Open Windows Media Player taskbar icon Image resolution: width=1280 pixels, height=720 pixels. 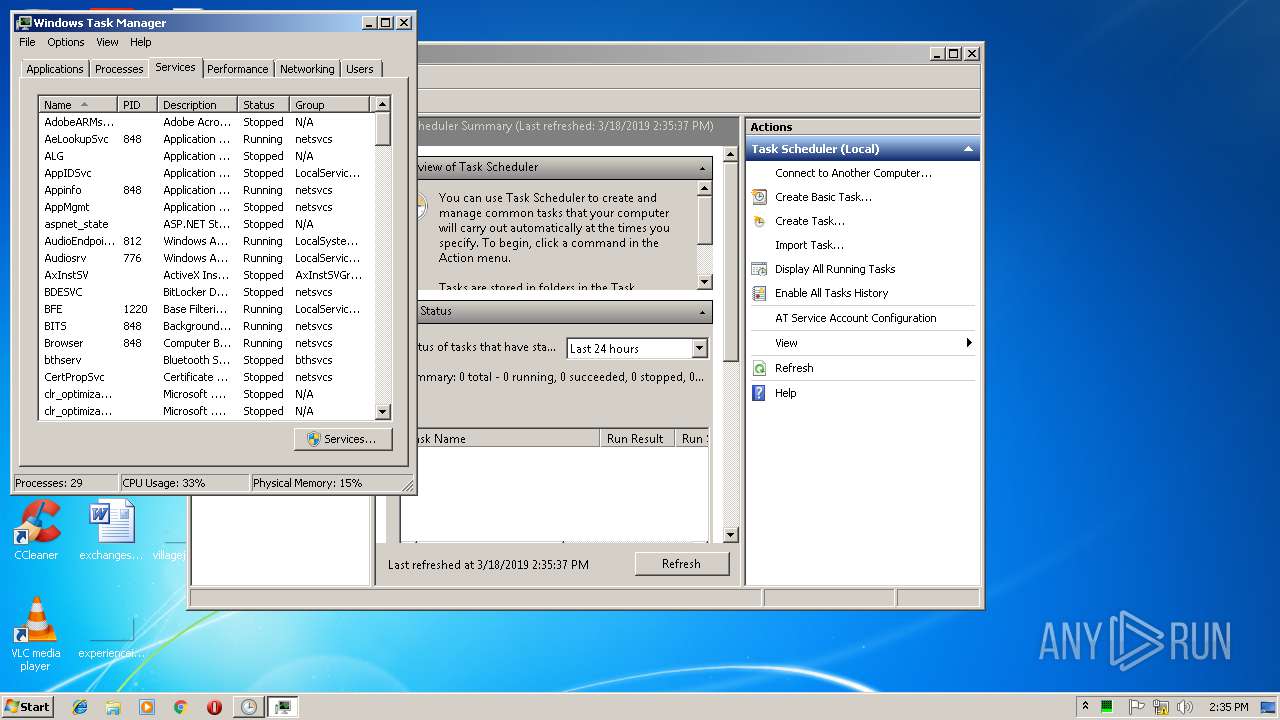tap(147, 707)
